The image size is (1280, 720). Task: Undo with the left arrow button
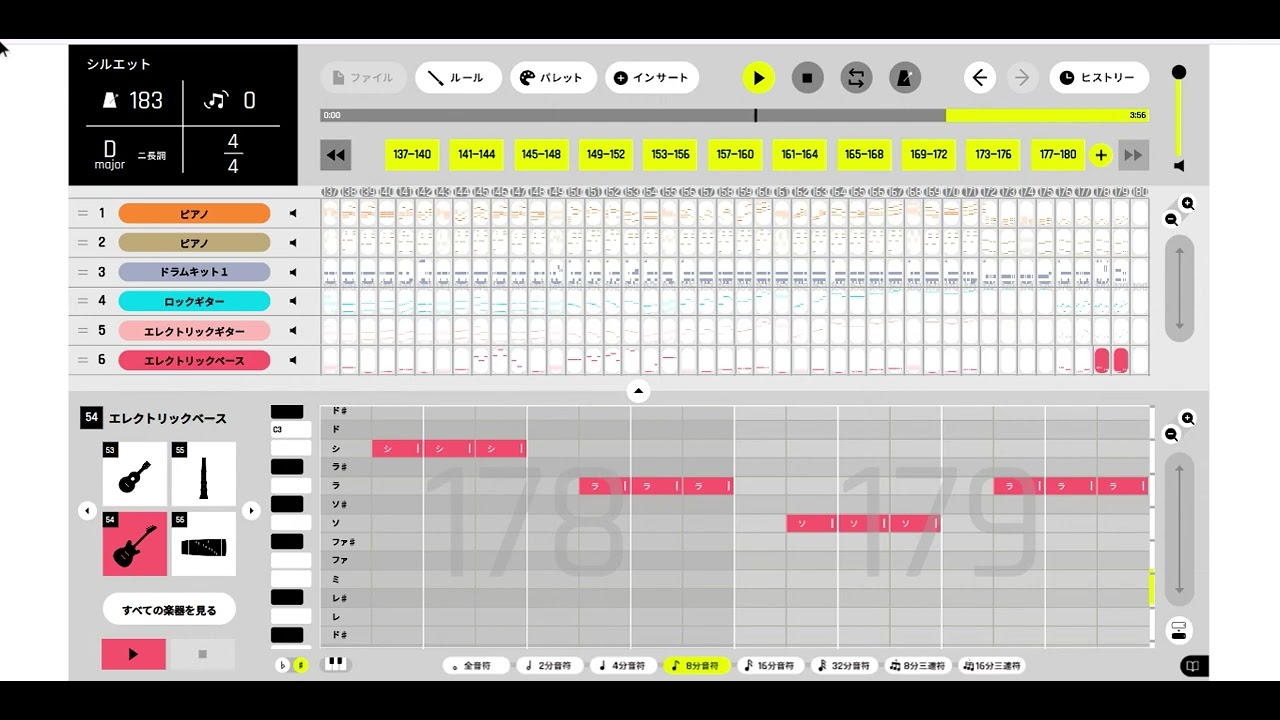tap(980, 78)
